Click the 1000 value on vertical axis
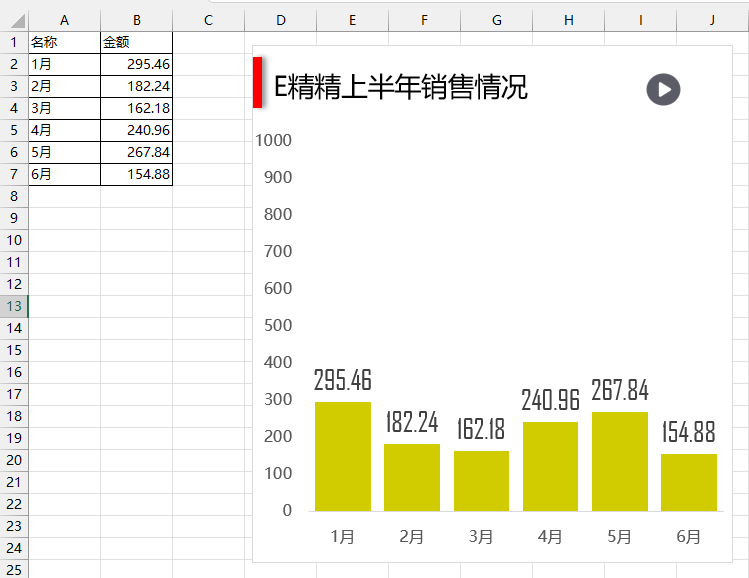 [274, 140]
